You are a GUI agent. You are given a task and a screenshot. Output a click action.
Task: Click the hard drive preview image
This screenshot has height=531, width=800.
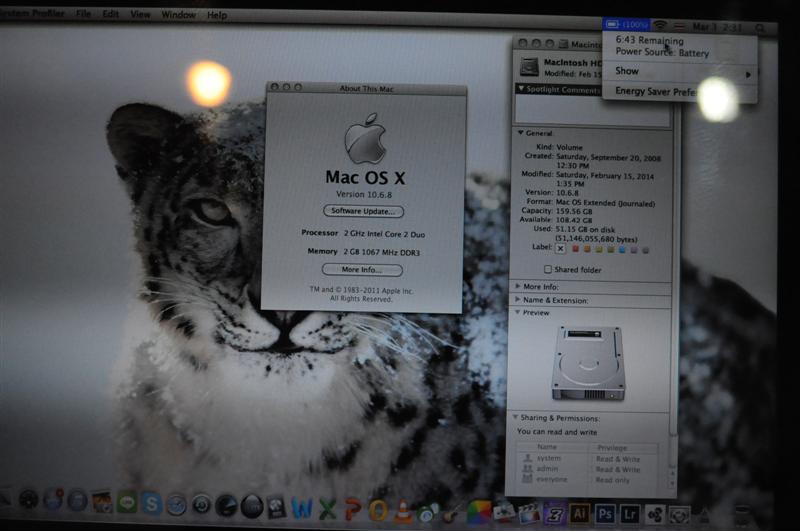[588, 363]
